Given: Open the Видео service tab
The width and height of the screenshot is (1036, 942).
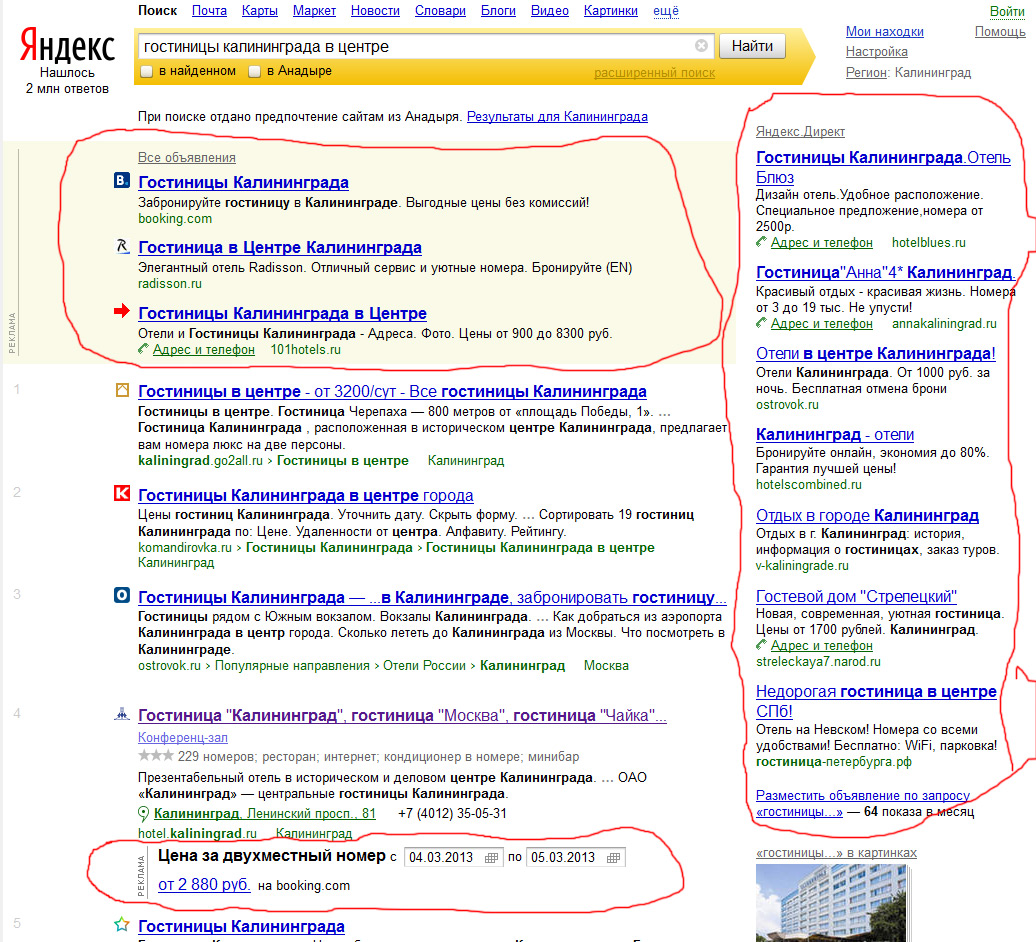Looking at the screenshot, I should (550, 11).
